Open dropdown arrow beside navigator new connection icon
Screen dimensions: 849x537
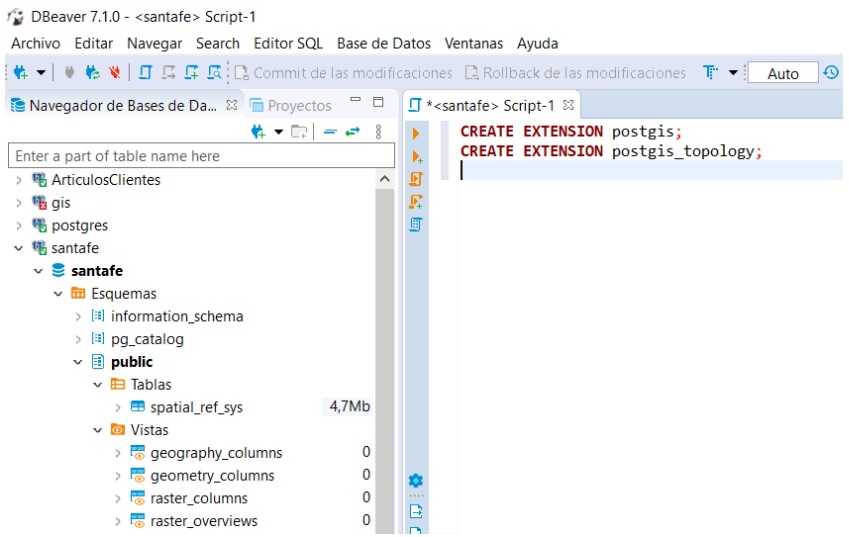[279, 132]
